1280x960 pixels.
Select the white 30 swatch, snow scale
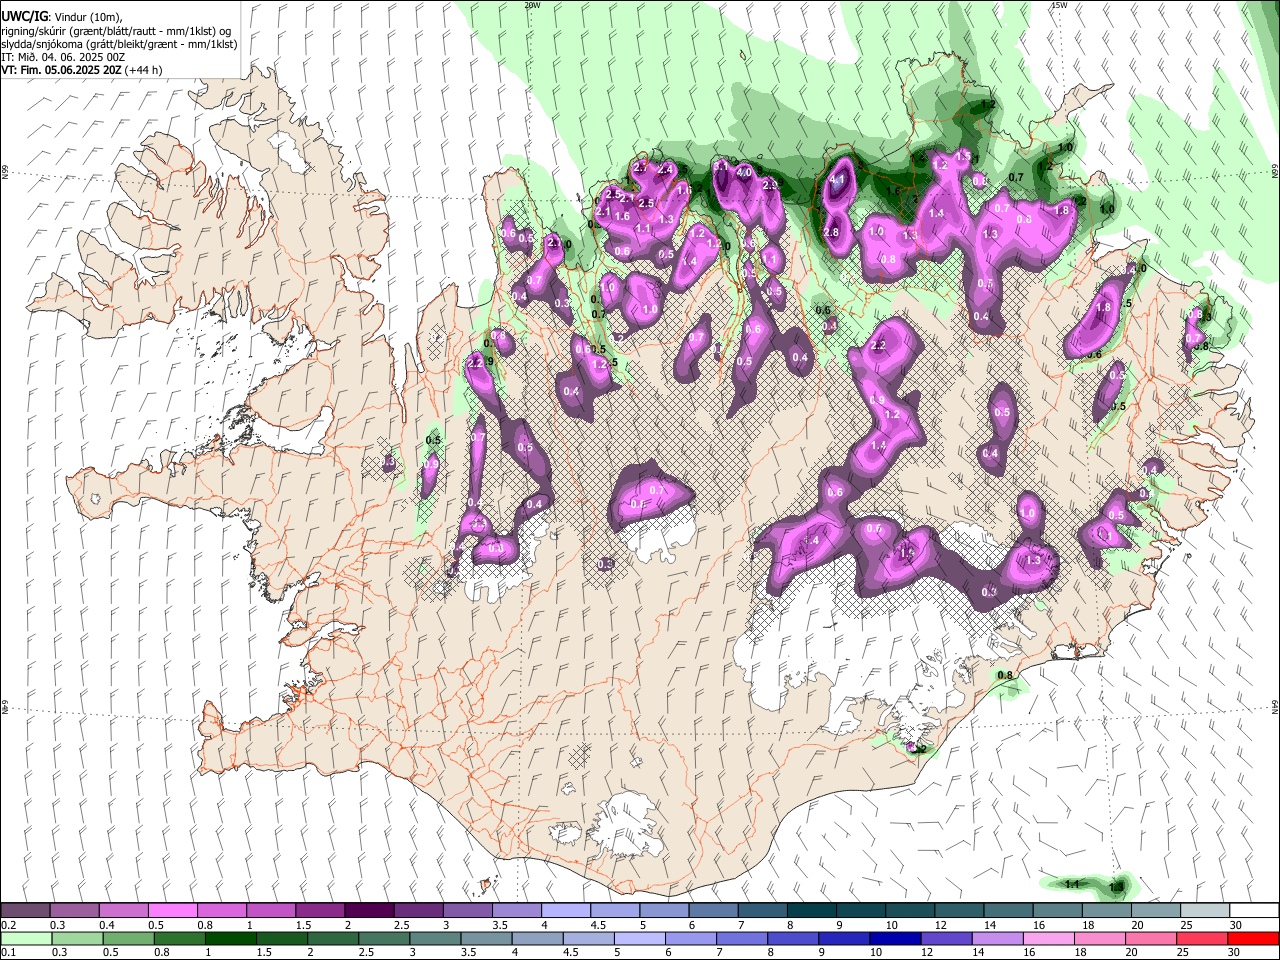(x=1254, y=911)
